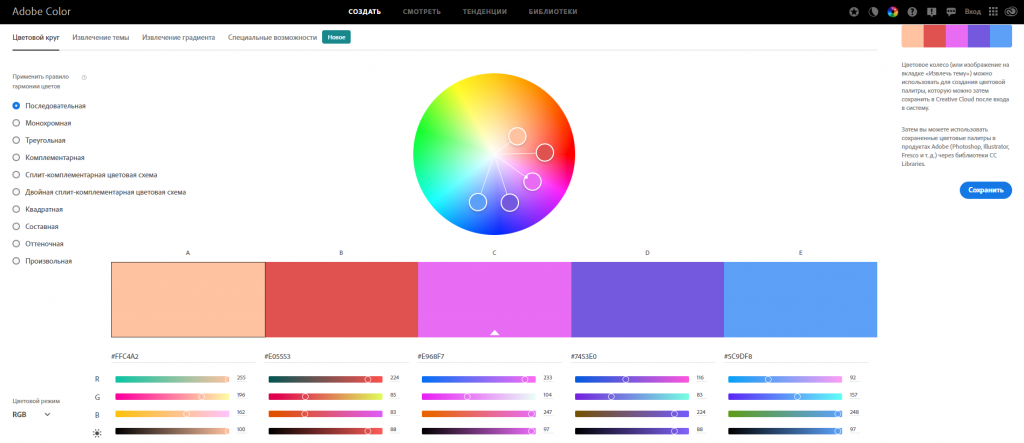Image resolution: width=1024 pixels, height=443 pixels.
Task: Click the #7453E0 hex field
Action: click(643, 357)
